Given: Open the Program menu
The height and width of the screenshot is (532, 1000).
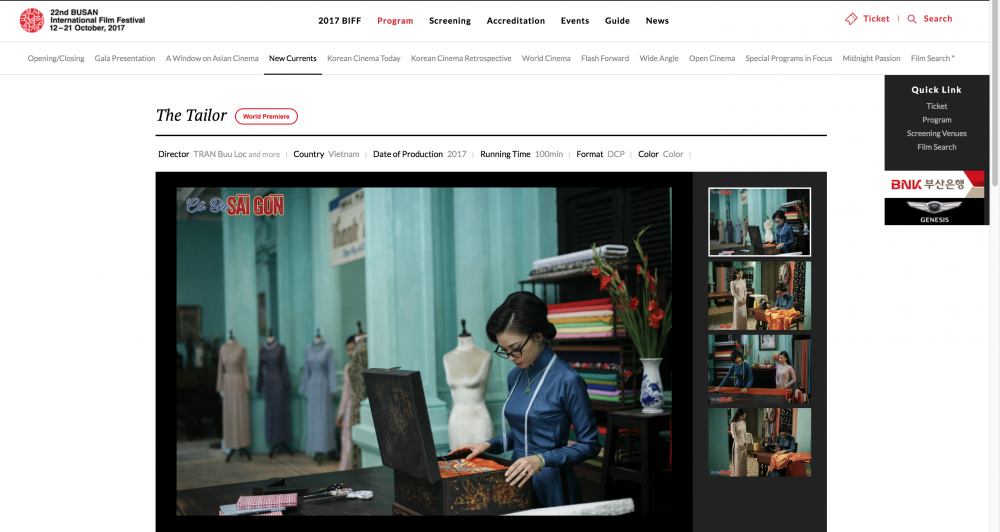Looking at the screenshot, I should pos(395,21).
